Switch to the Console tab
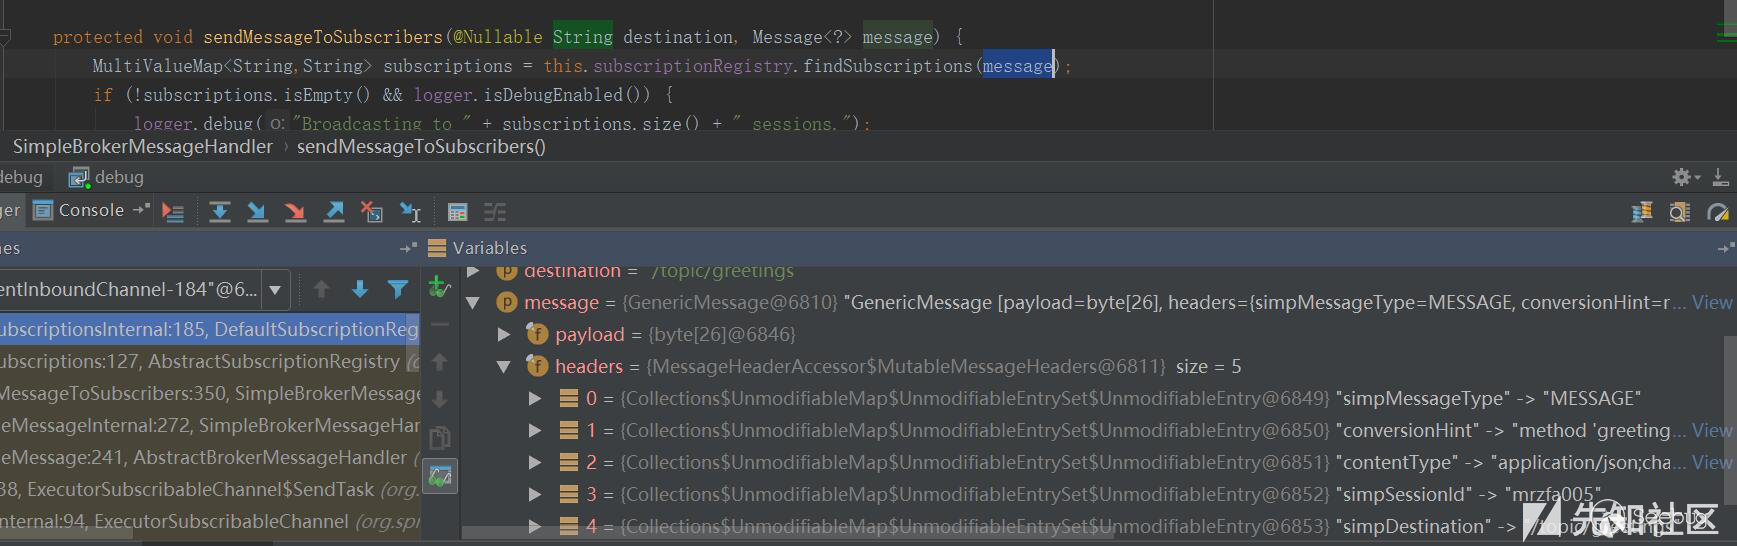 point(90,210)
